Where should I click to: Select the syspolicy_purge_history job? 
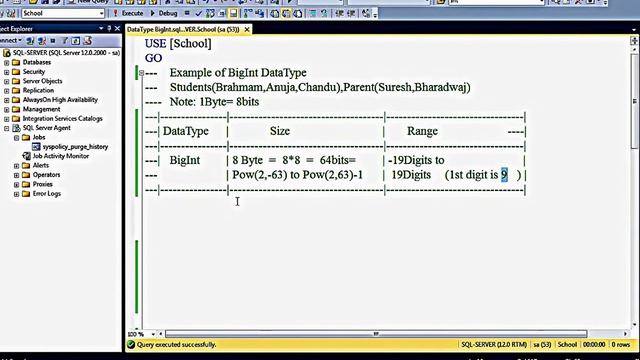(x=75, y=147)
